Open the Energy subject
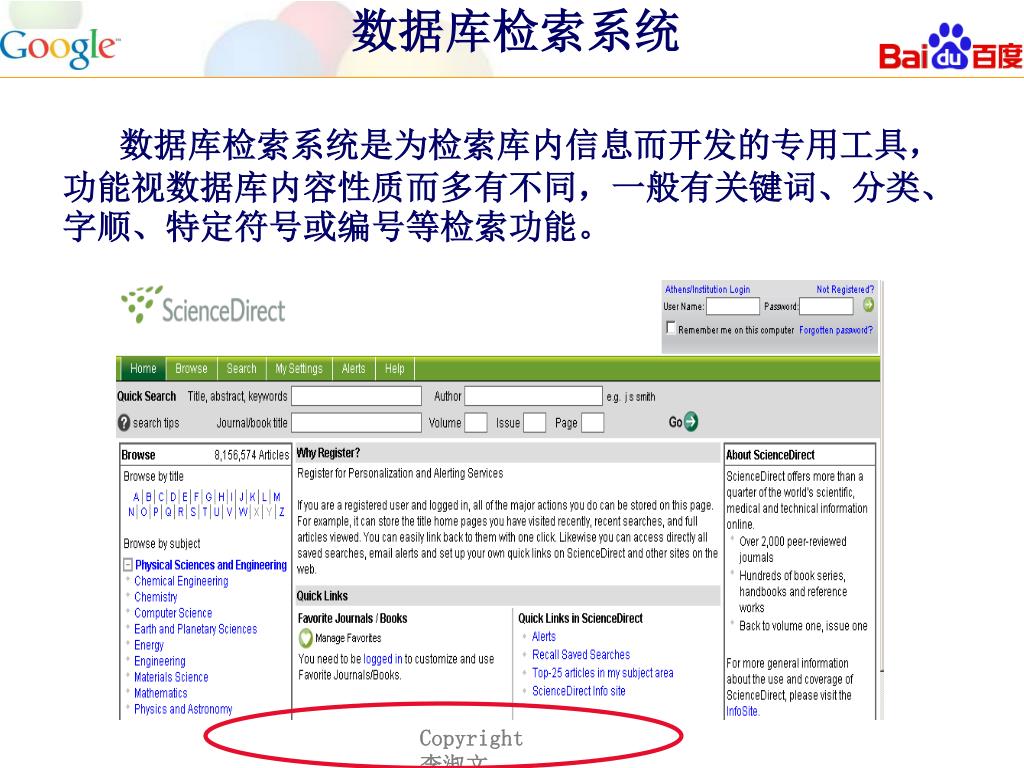The image size is (1024, 768). coord(149,645)
